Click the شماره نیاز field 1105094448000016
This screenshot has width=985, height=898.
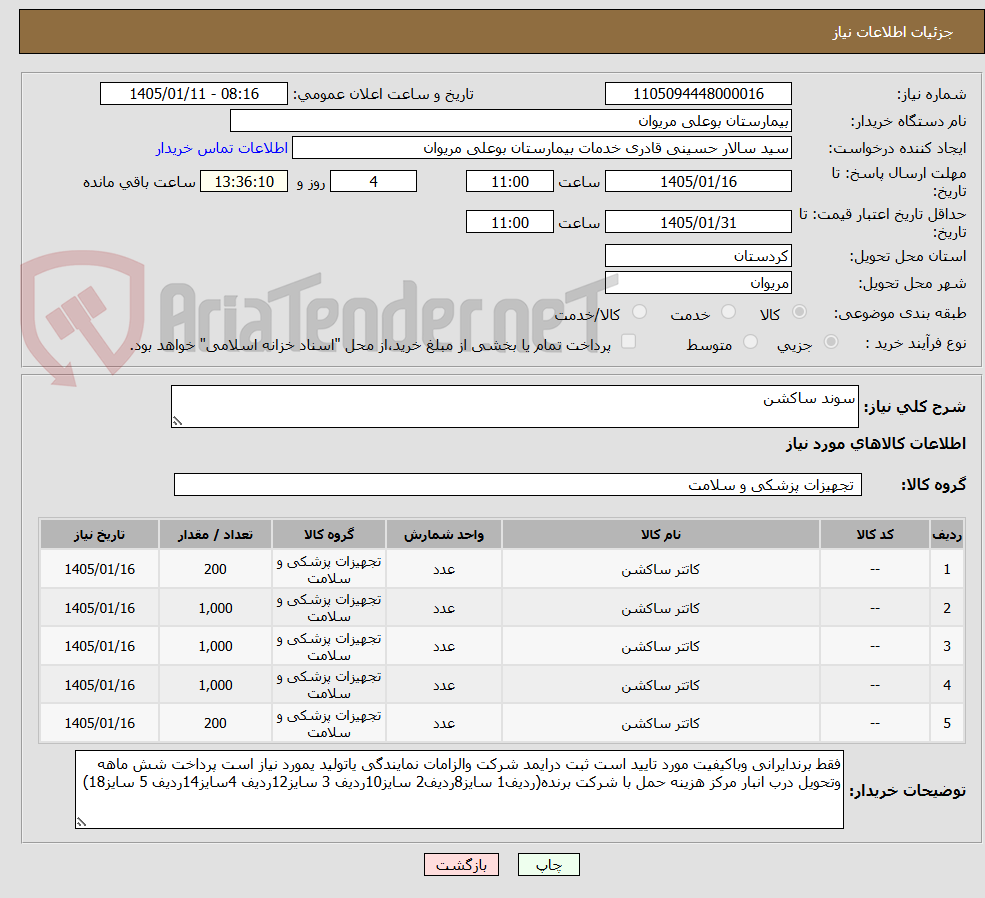[x=698, y=94]
